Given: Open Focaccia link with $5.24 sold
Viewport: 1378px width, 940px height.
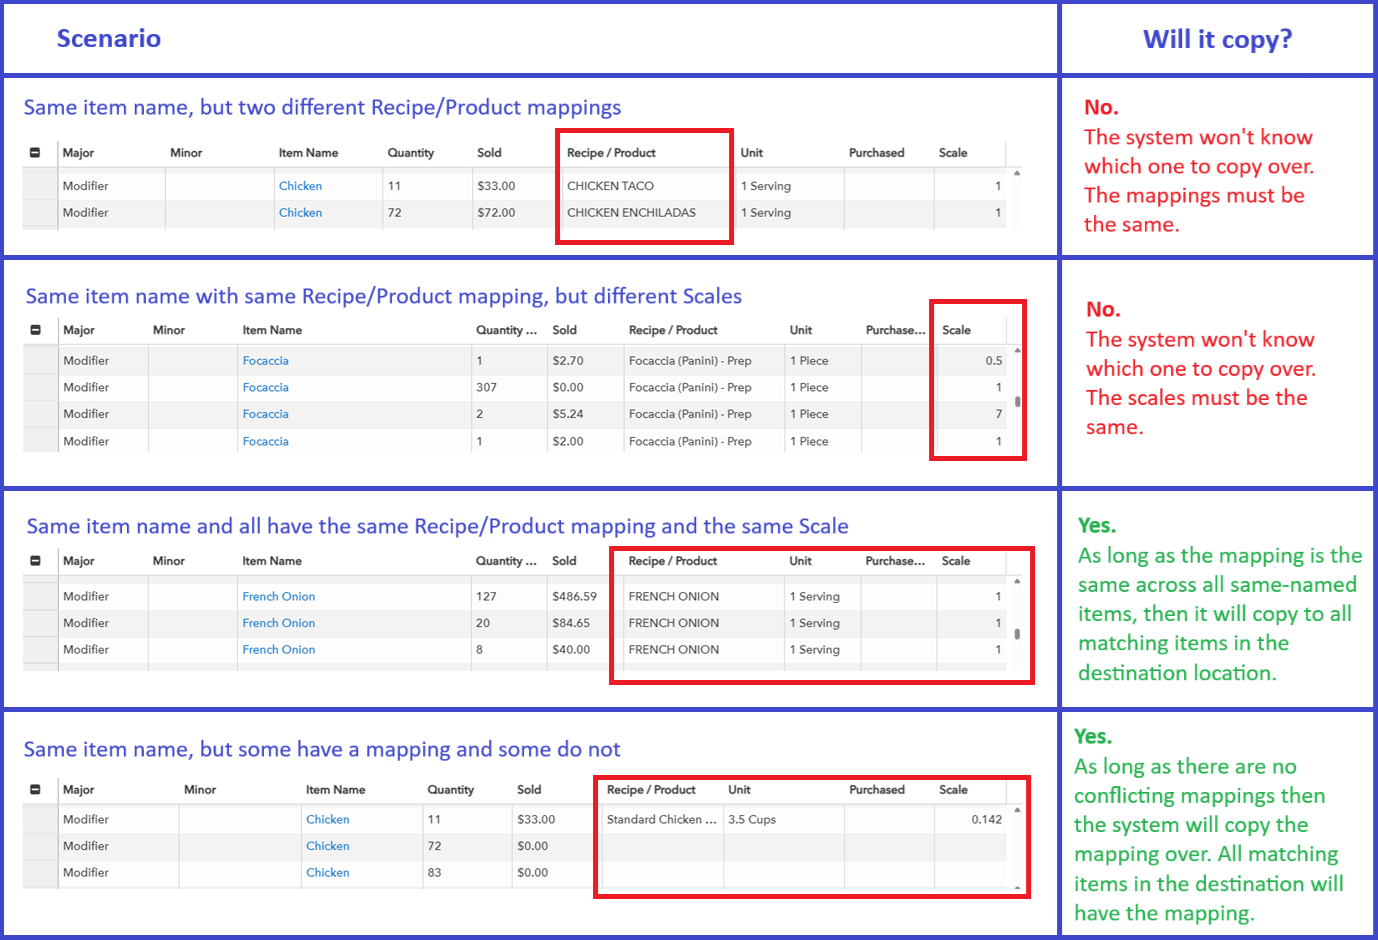Looking at the screenshot, I should tap(265, 414).
